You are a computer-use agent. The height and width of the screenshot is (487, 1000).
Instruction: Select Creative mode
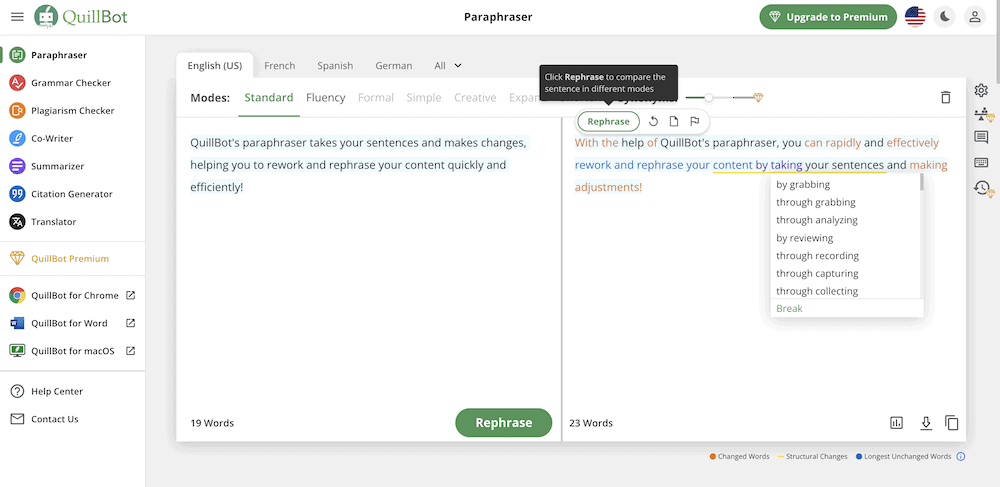tap(475, 98)
